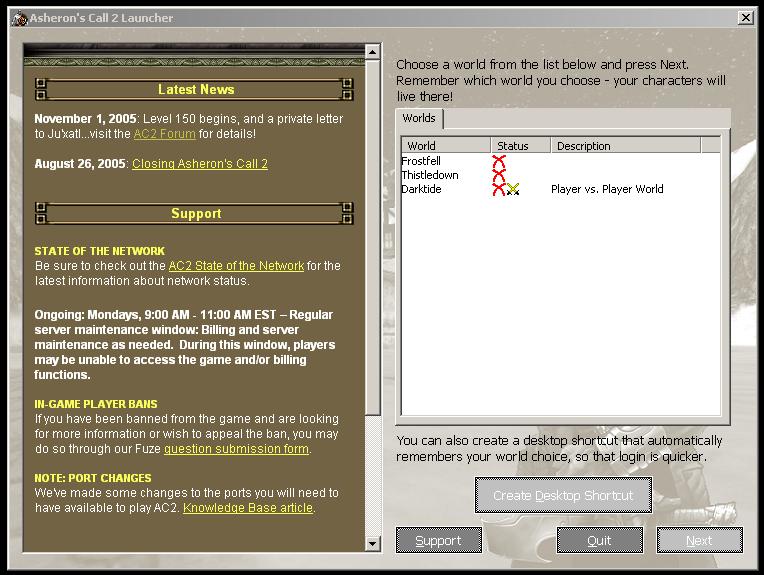This screenshot has width=764, height=575.
Task: Select the Darktide world
Action: pyautogui.click(x=421, y=189)
